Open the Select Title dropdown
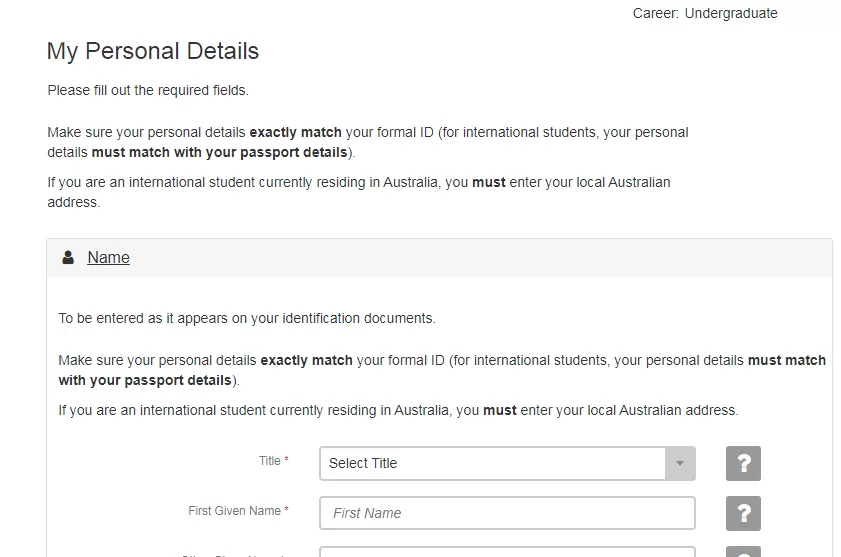The height and width of the screenshot is (557, 841). pos(507,463)
